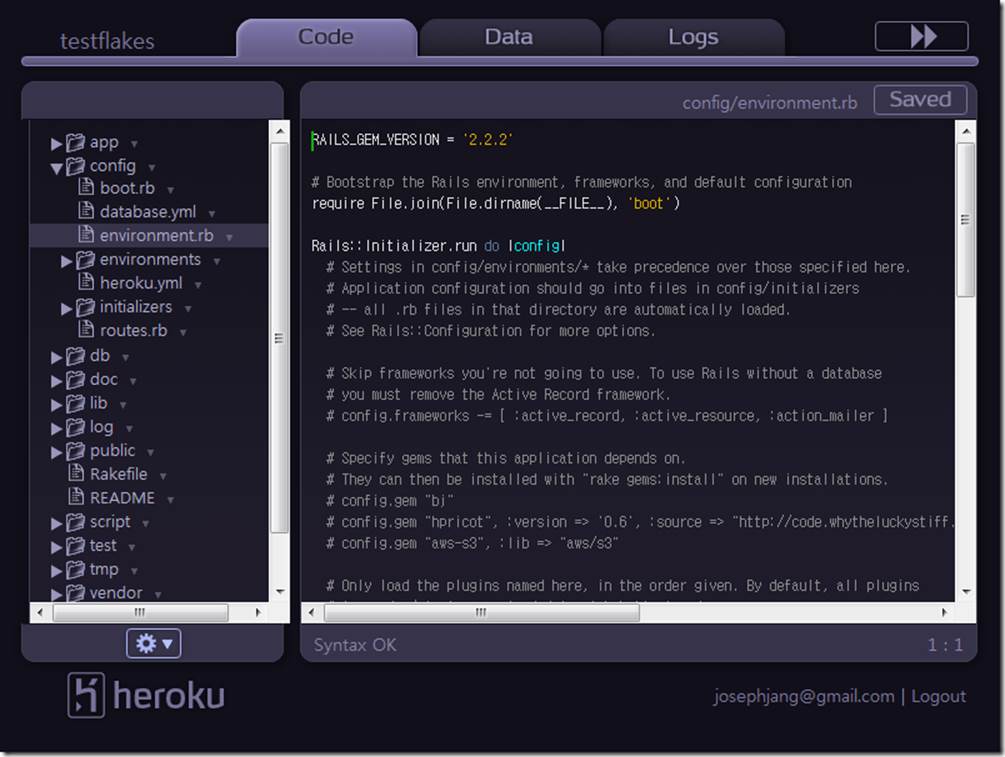Viewport: 1005px width, 757px height.
Task: Switch to the Code tab
Action: (326, 37)
